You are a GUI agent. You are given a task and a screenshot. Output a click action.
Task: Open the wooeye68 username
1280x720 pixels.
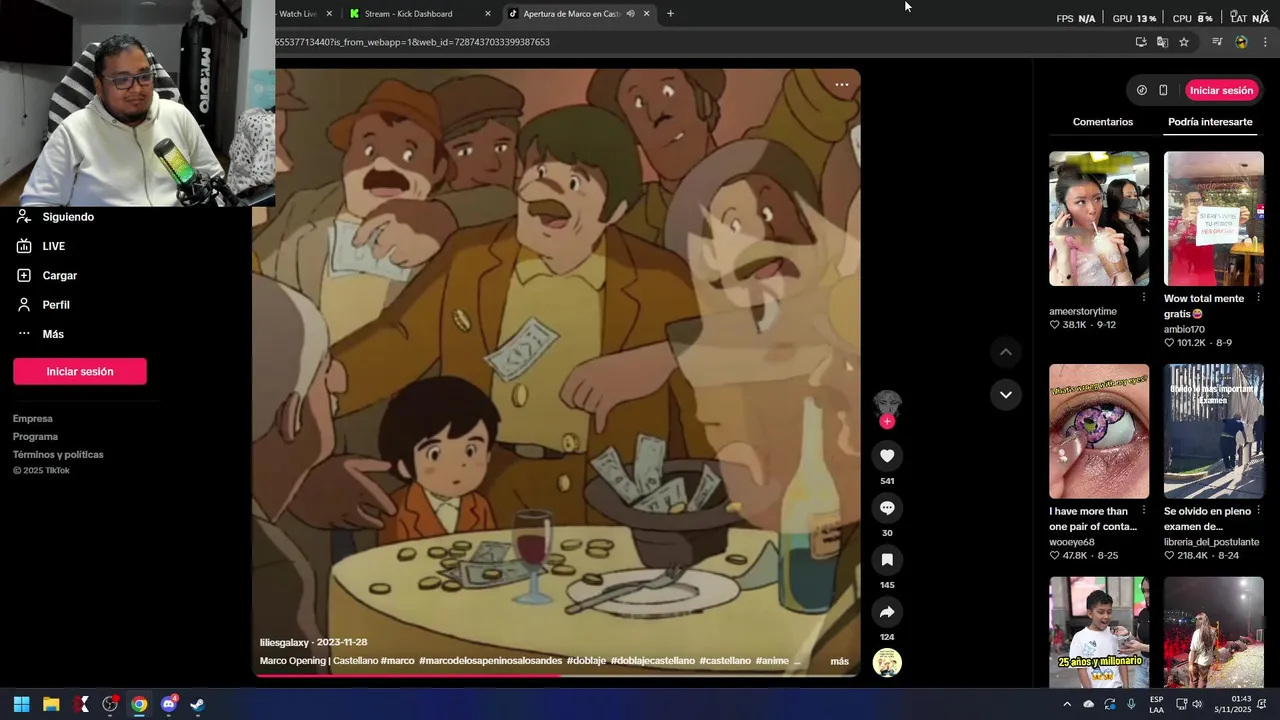[x=1072, y=542]
